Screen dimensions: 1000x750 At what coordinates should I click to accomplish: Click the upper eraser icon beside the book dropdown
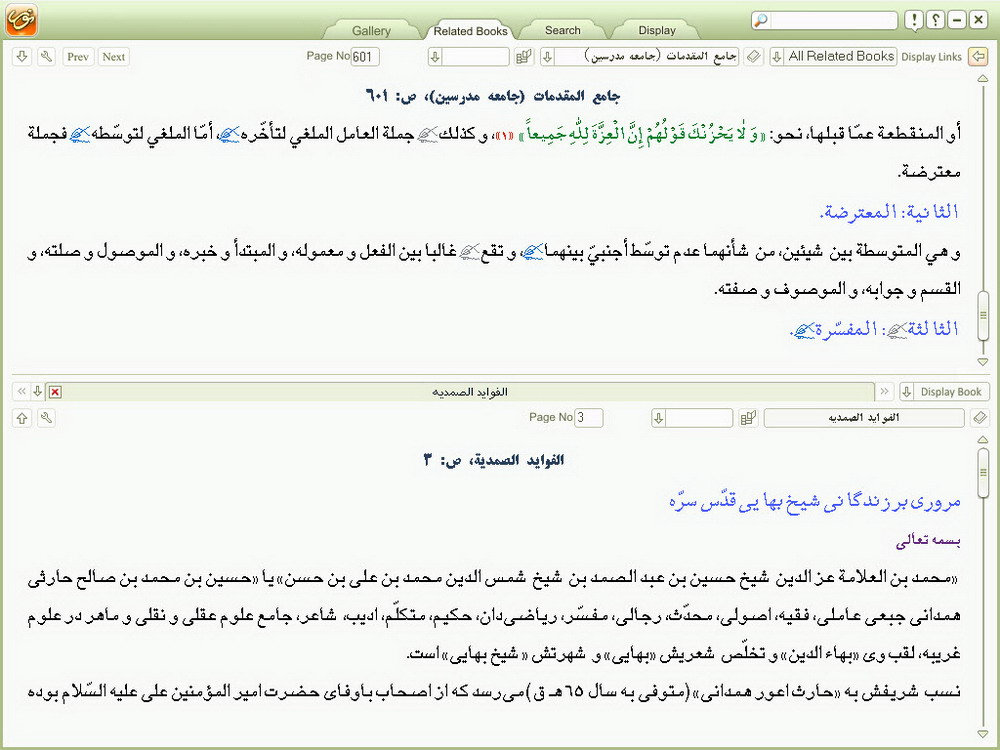coord(753,57)
